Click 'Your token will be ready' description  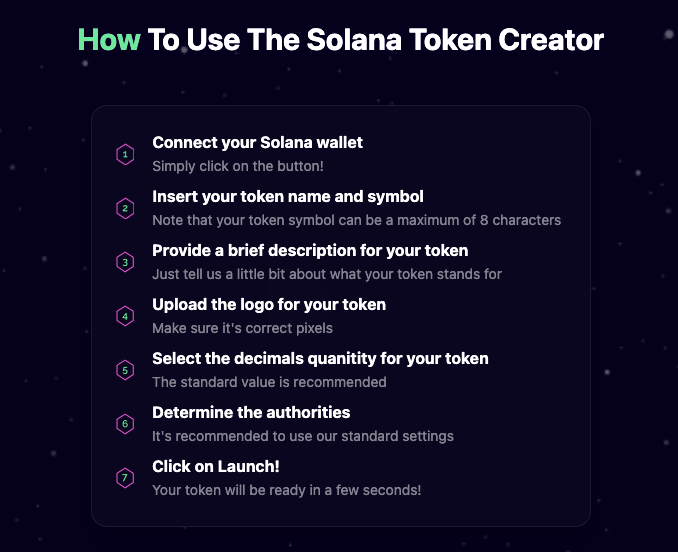pyautogui.click(x=287, y=490)
